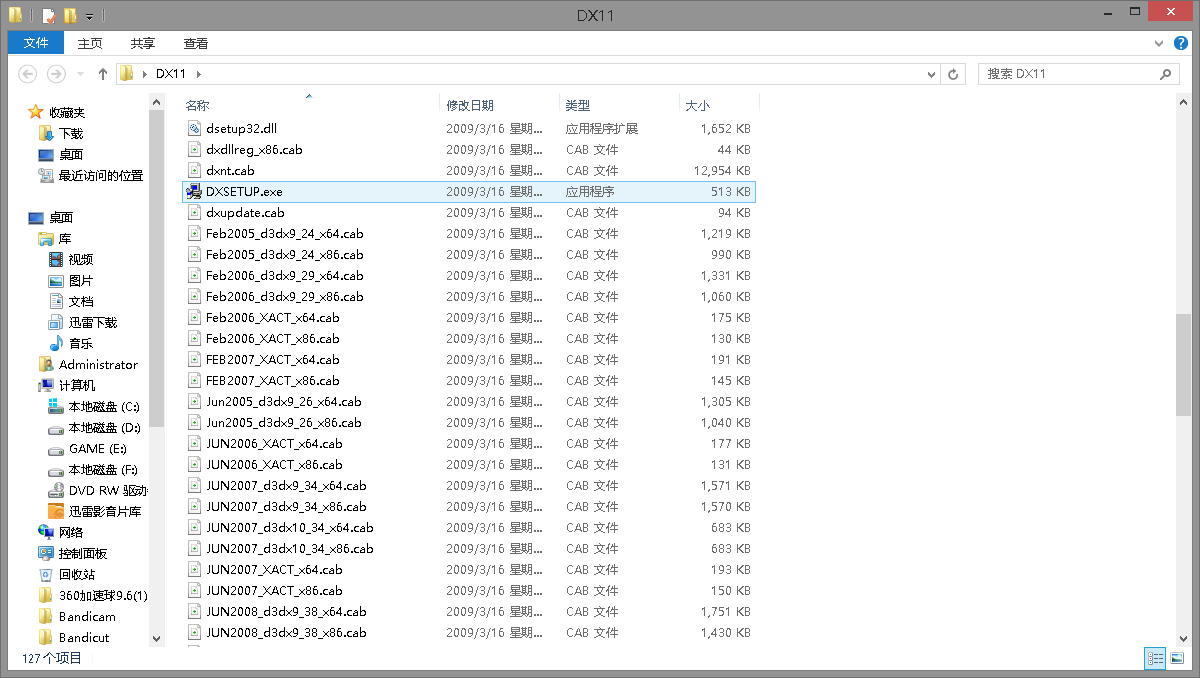Expand the ribbon with the chevron
This screenshot has height=678, width=1200.
point(1159,43)
